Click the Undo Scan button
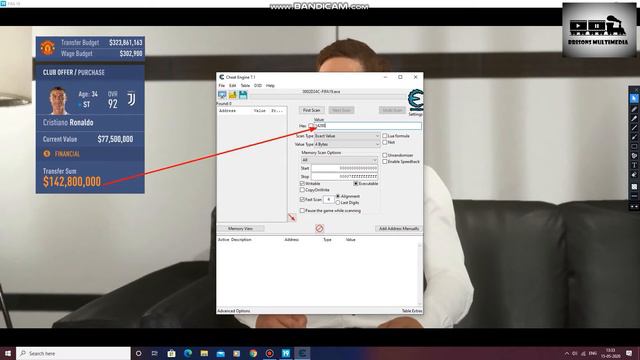This screenshot has height=360, width=640. (x=392, y=110)
